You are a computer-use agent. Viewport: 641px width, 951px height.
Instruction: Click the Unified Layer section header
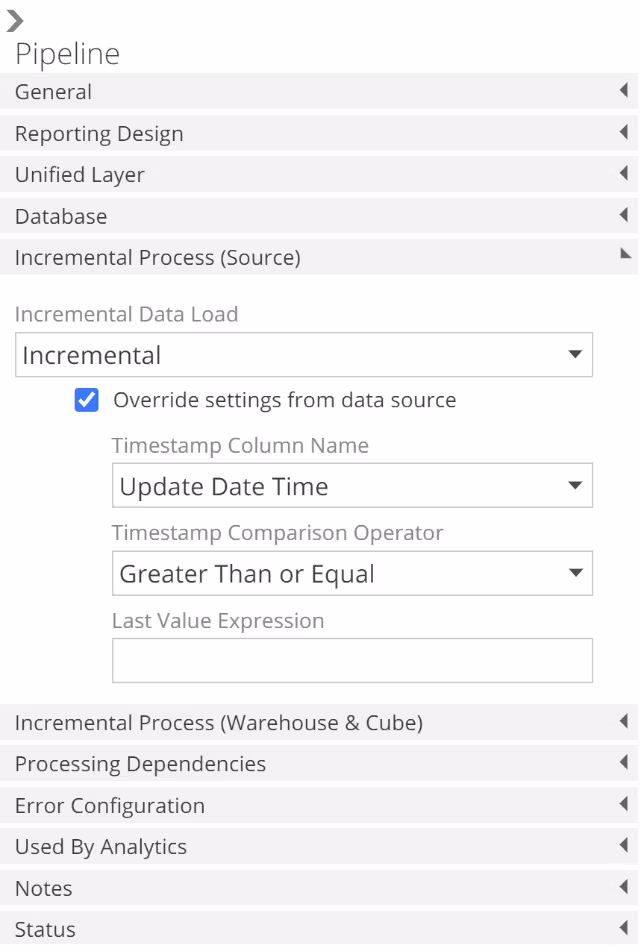pyautogui.click(x=80, y=175)
